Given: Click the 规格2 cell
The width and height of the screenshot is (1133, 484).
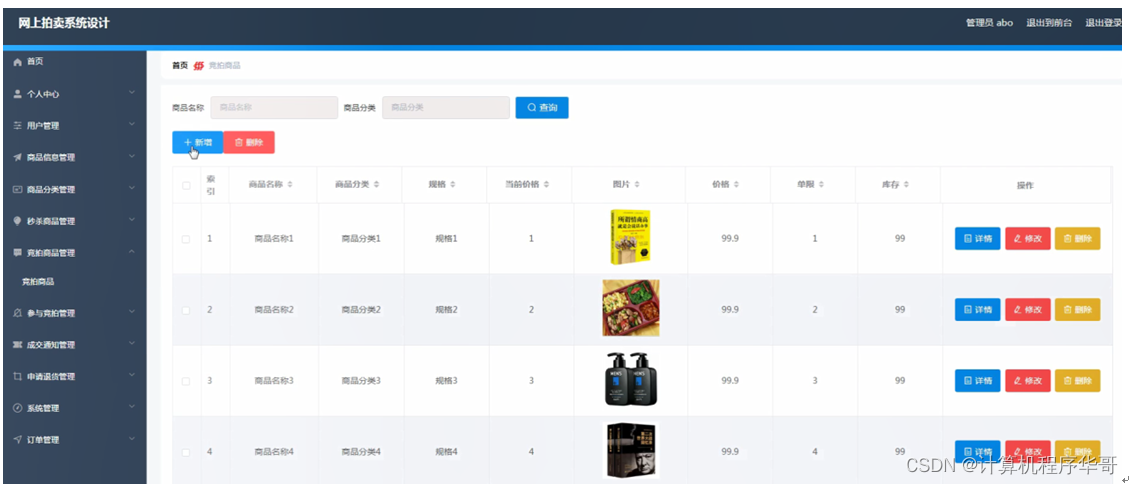Looking at the screenshot, I should pyautogui.click(x=447, y=309).
